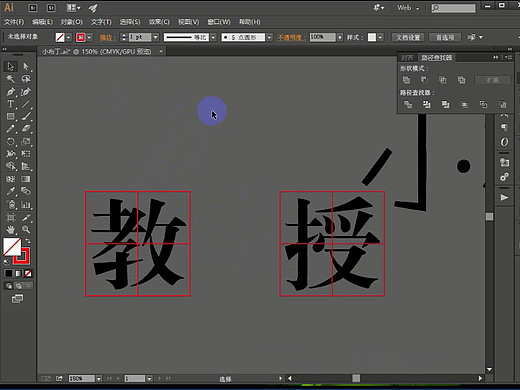This screenshot has height=390, width=520.
Task: Click the Merge pathfinder icon
Action: [445, 105]
